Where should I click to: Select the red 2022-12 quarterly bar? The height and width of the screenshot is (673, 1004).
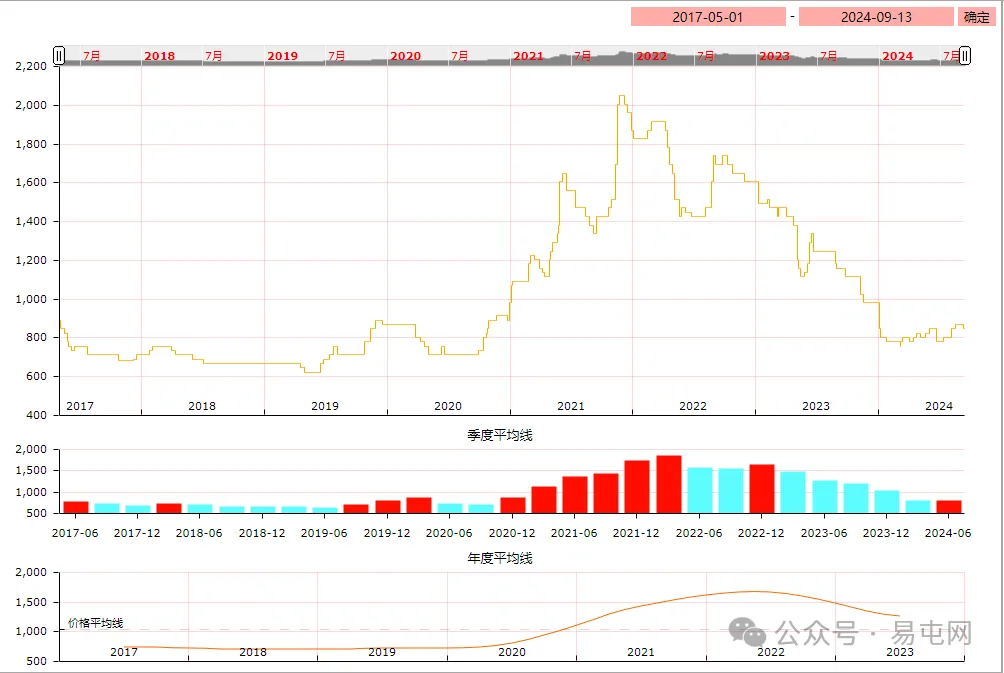point(762,489)
